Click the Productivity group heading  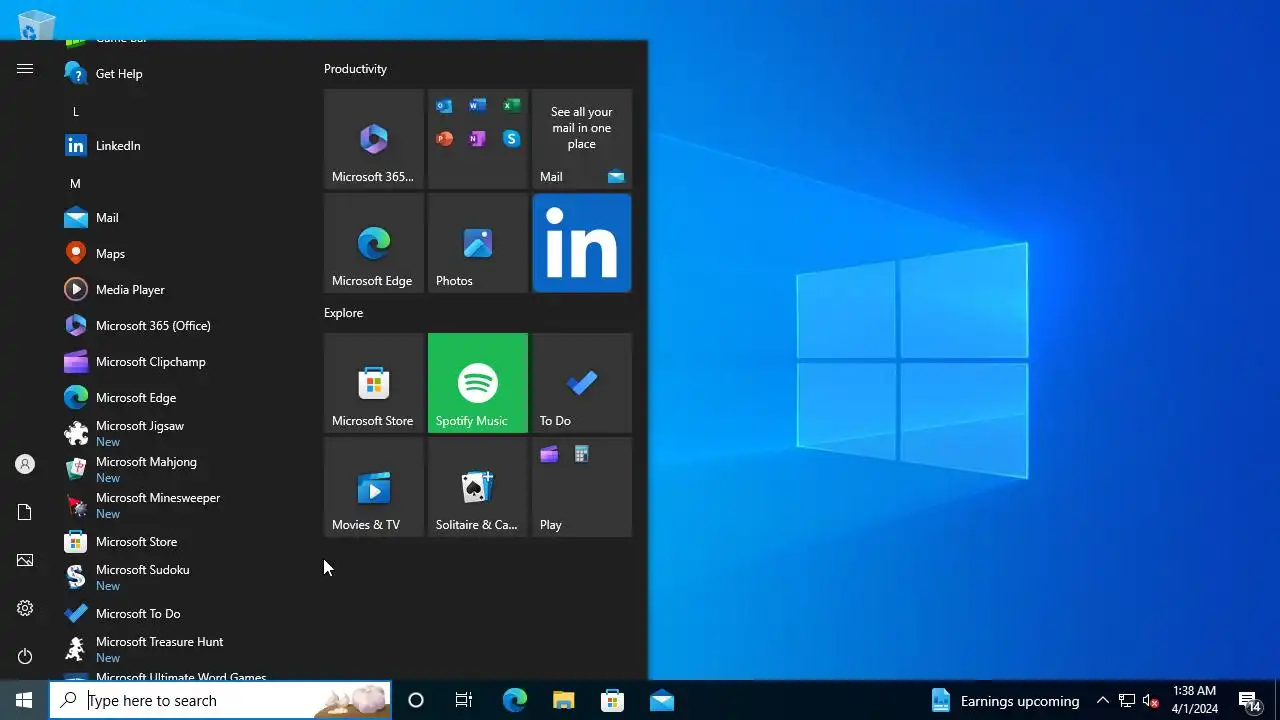355,69
